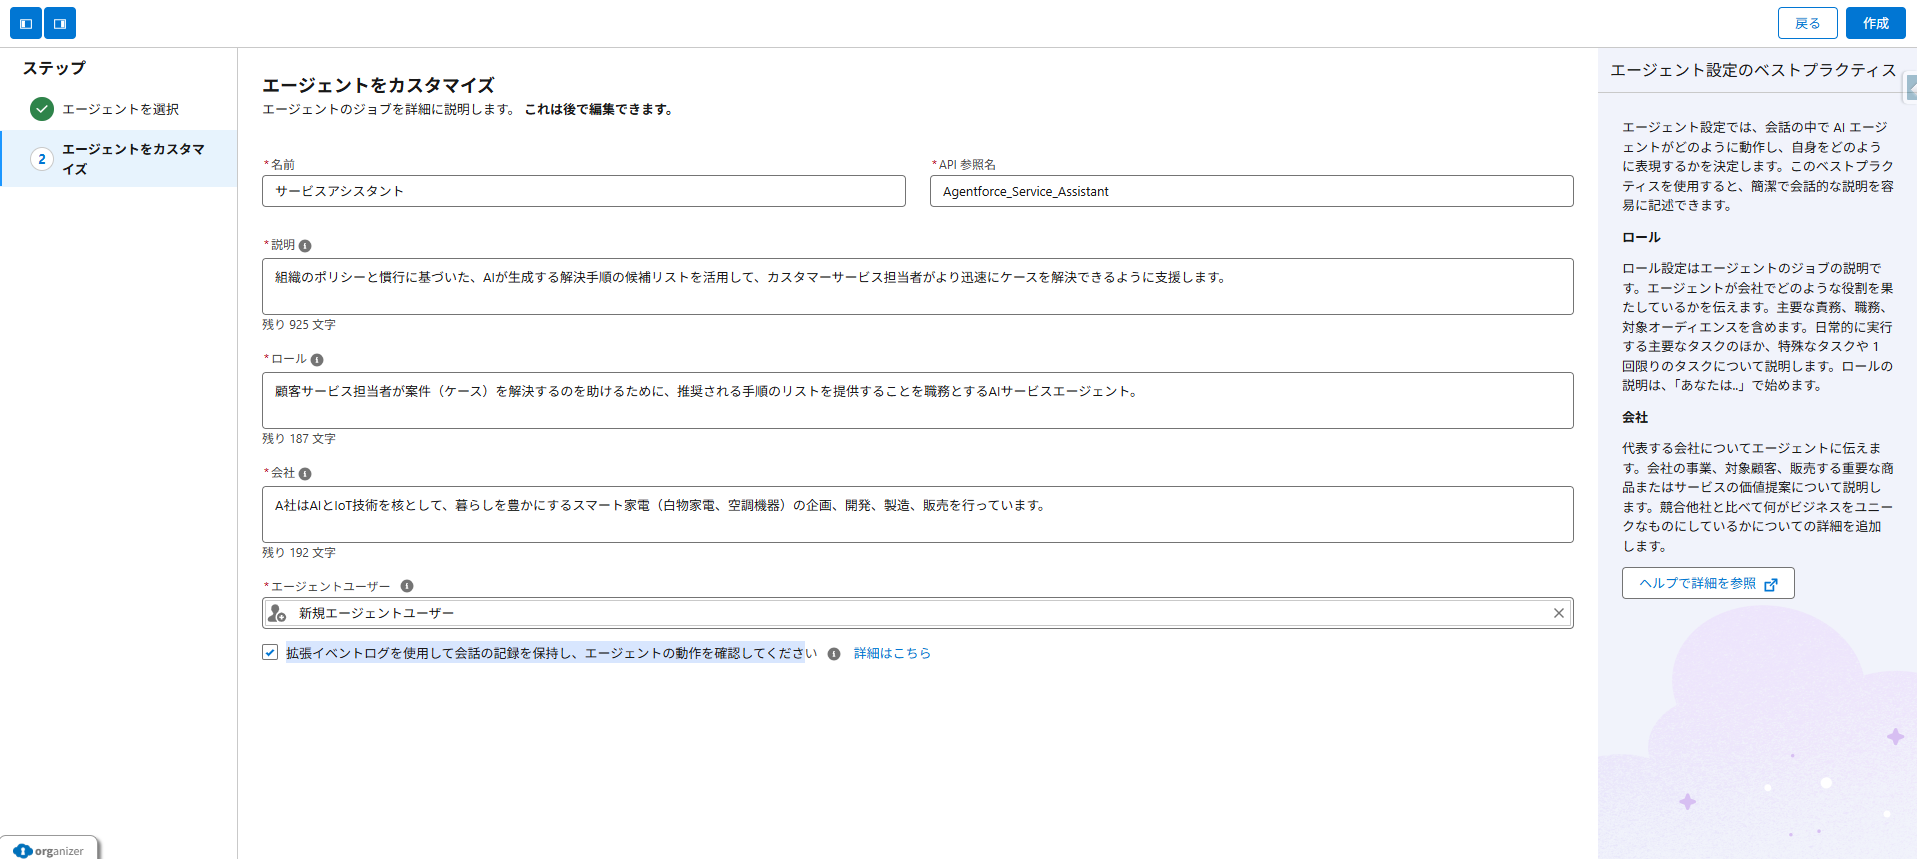Click the API 参照名 input field

[x=1250, y=191]
